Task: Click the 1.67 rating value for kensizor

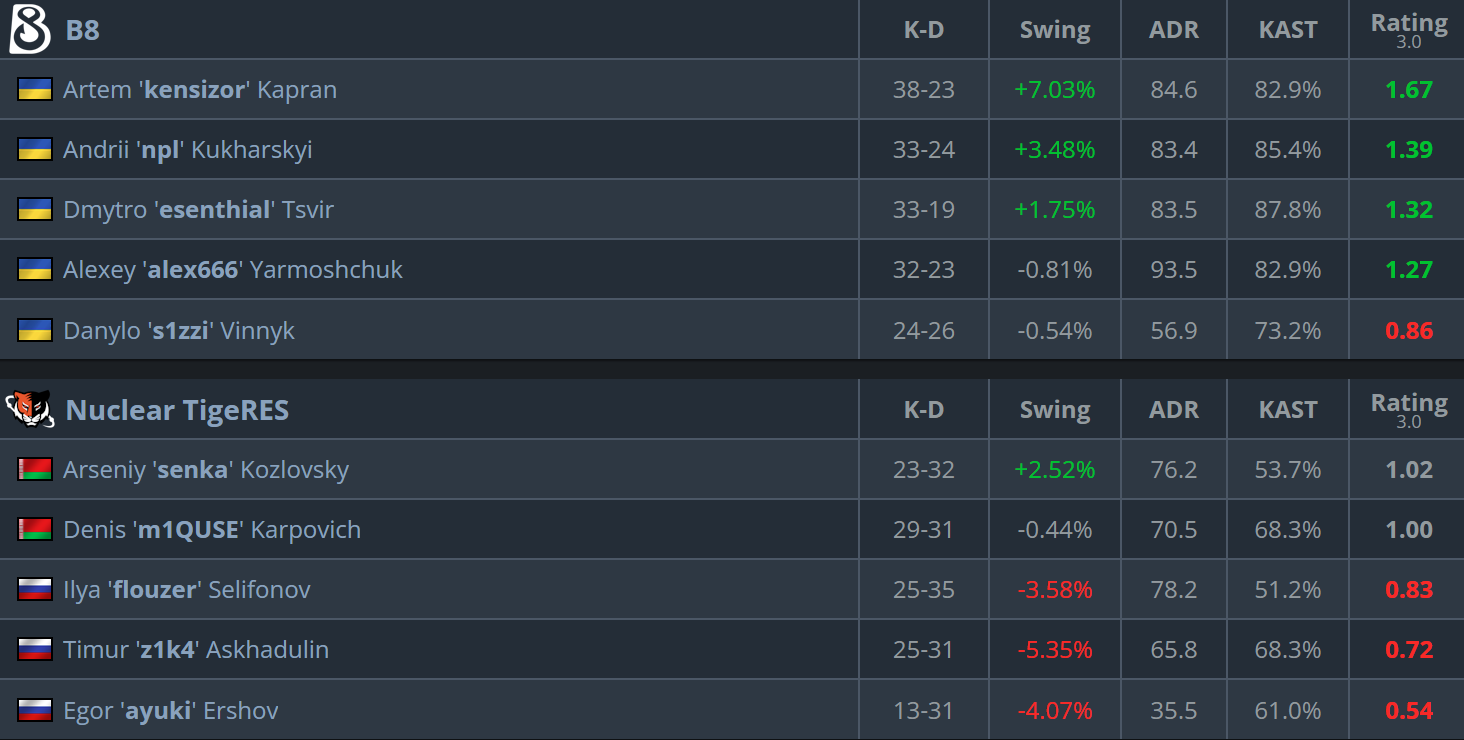Action: coord(1409,90)
